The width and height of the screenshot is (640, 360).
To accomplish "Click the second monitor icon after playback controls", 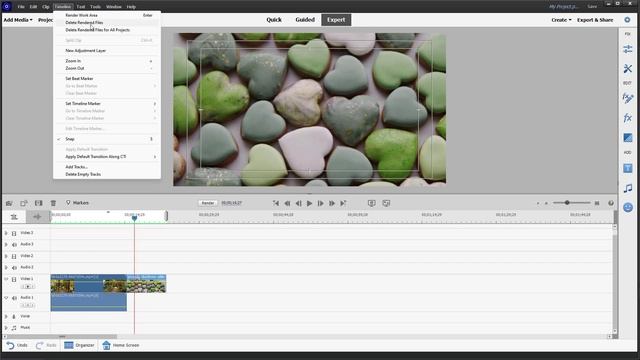I will tap(386, 203).
